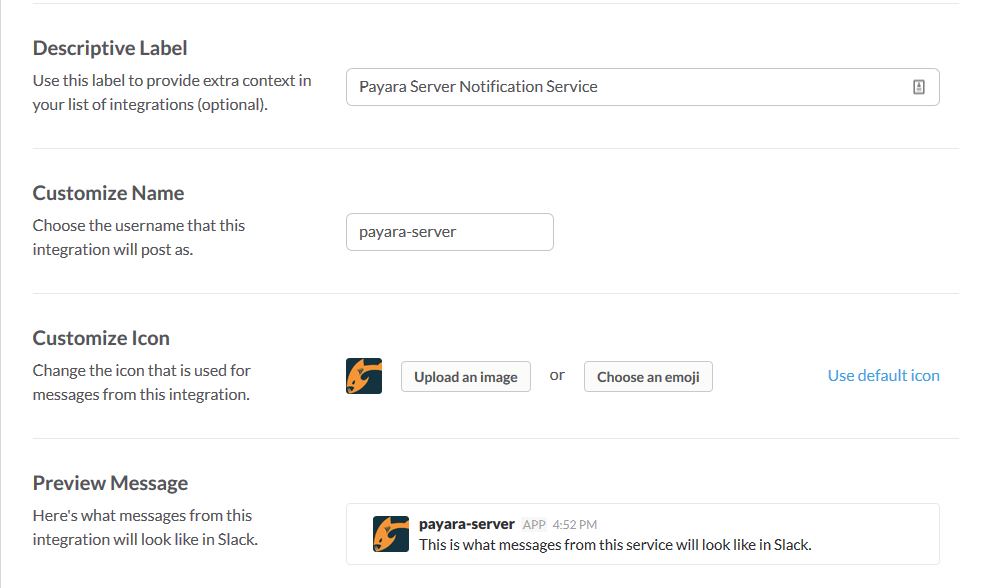This screenshot has height=588, width=991.
Task: Click the gray APP badge next to payara-server
Action: (x=533, y=524)
